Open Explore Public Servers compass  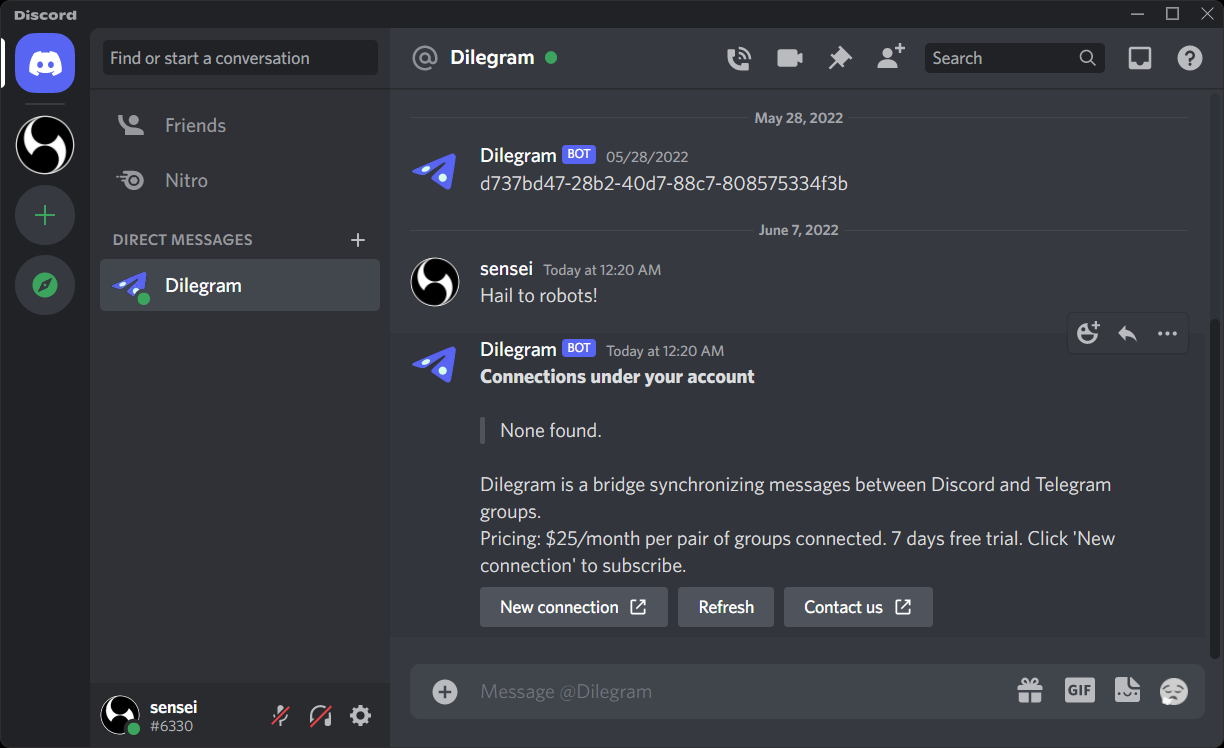coord(45,285)
